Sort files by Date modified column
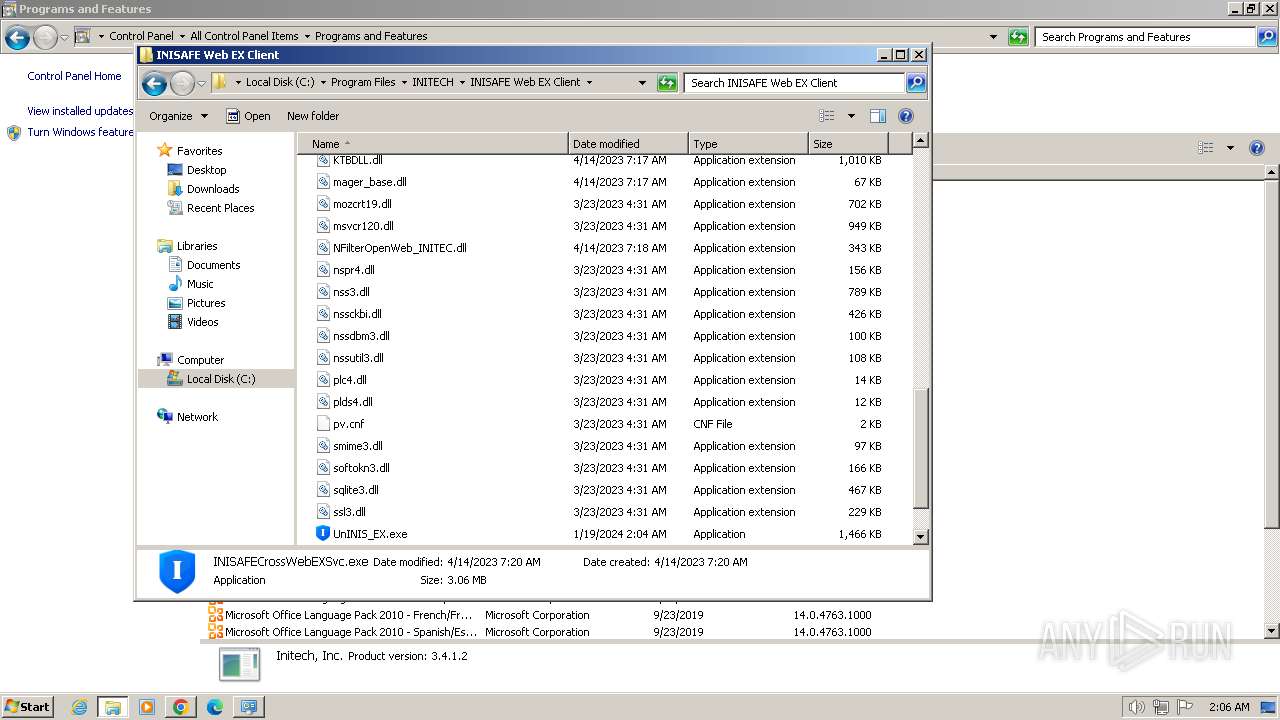 [x=628, y=144]
